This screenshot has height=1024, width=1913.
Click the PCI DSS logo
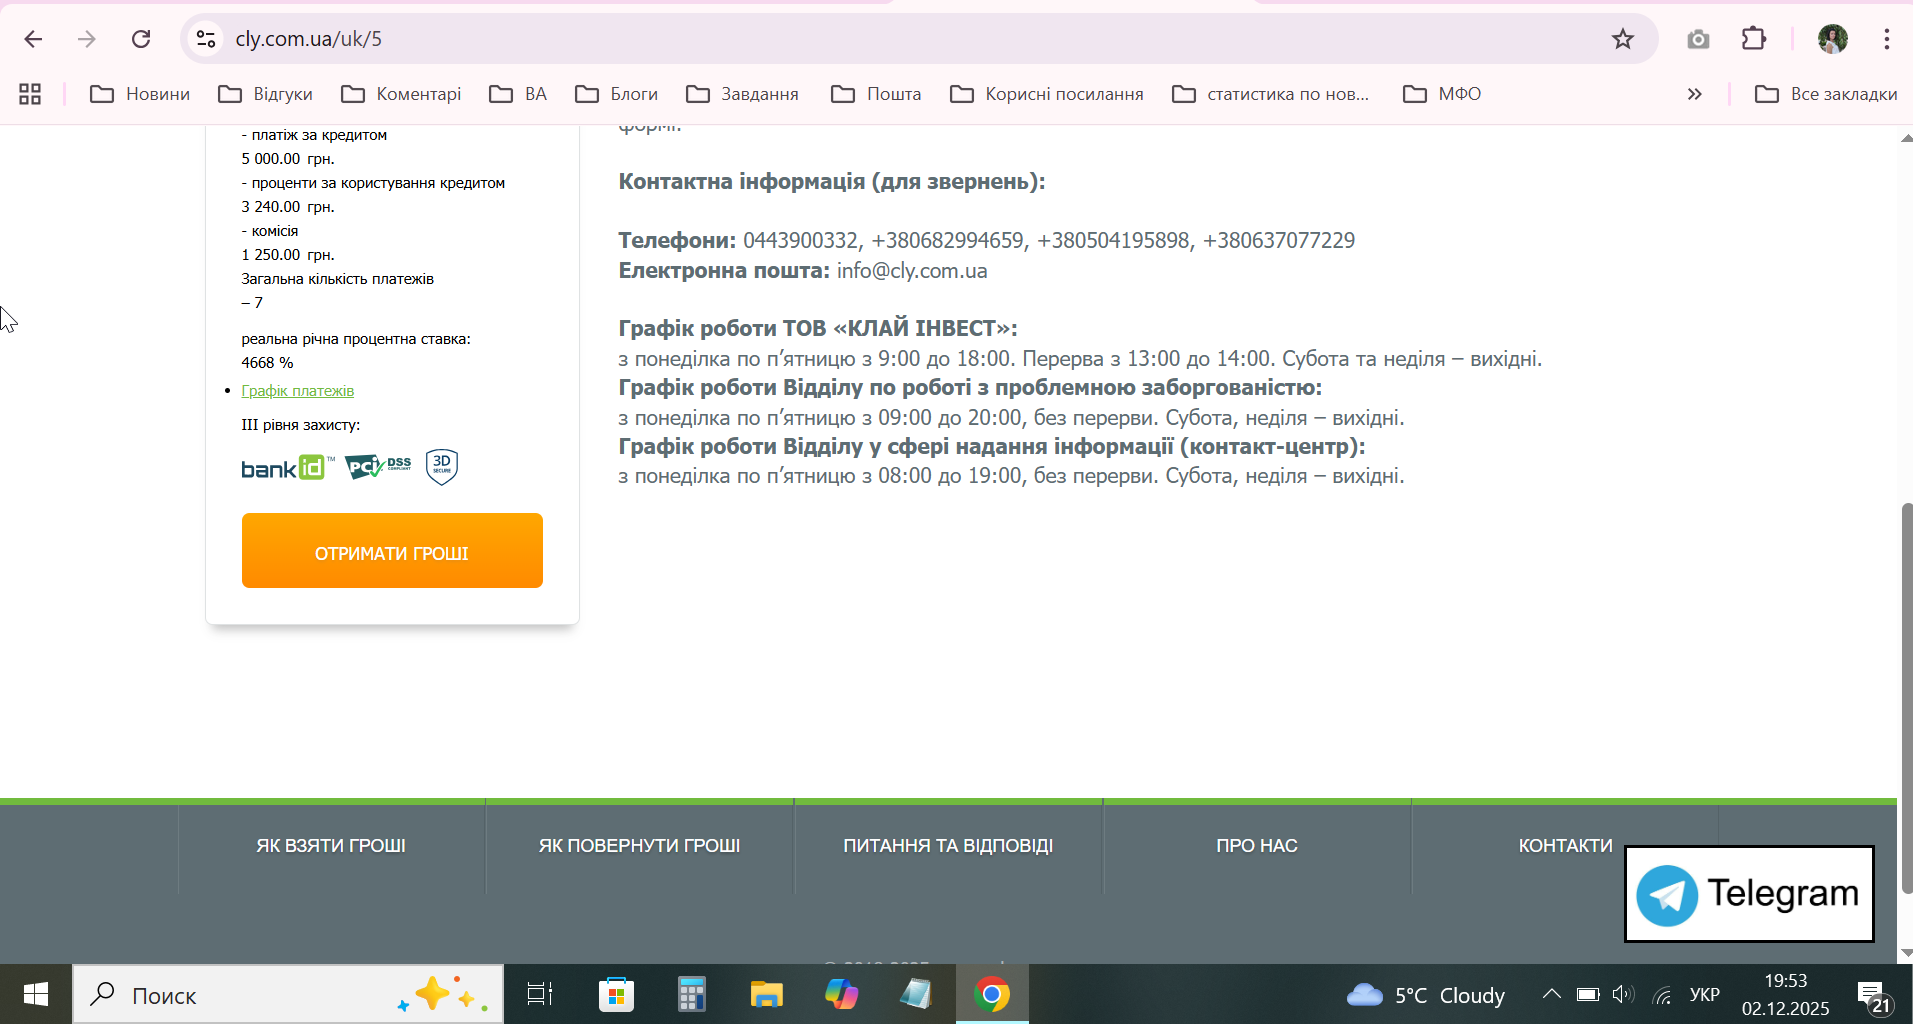click(x=378, y=467)
